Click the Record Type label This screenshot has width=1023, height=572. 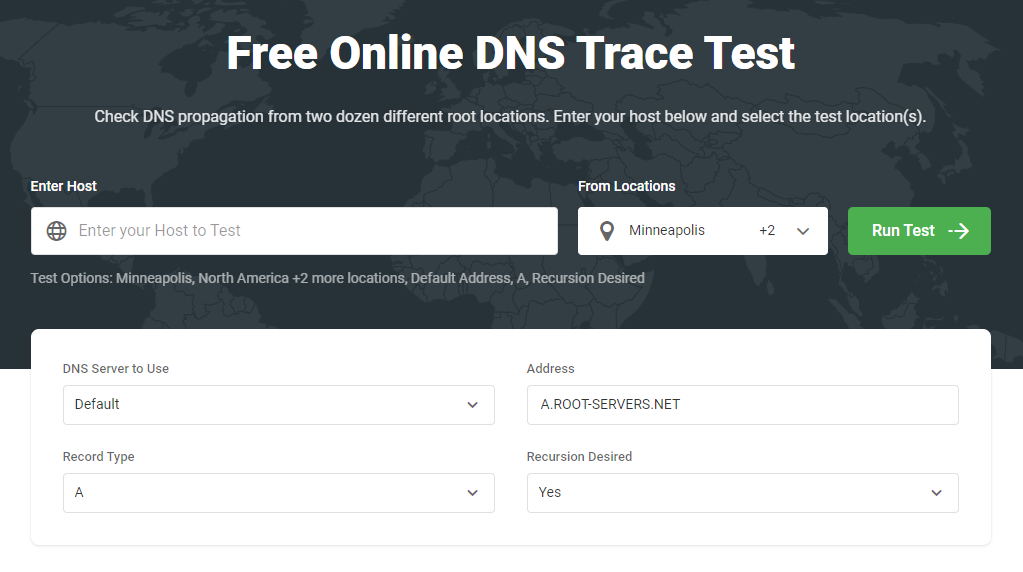coord(99,457)
